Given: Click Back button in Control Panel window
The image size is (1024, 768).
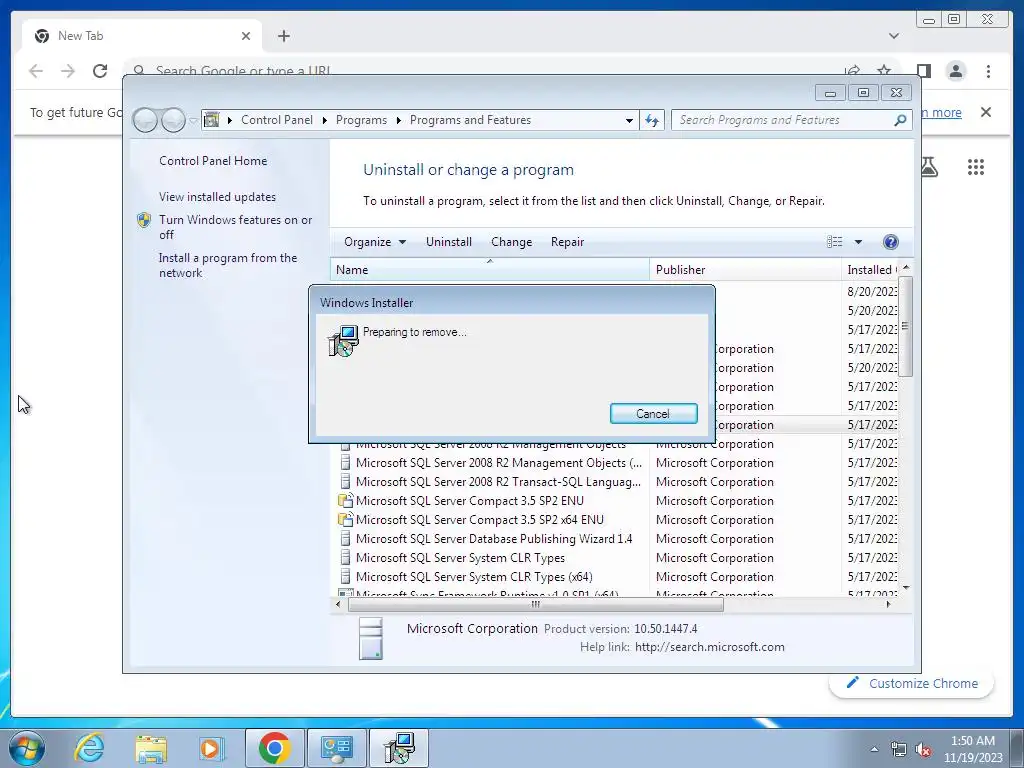Looking at the screenshot, I should point(145,120).
